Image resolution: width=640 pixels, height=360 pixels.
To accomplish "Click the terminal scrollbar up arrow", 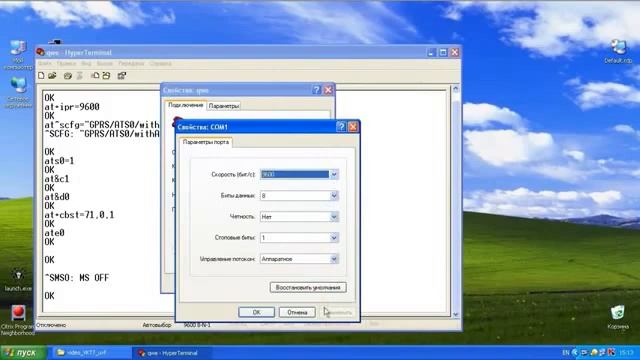I will (x=456, y=89).
